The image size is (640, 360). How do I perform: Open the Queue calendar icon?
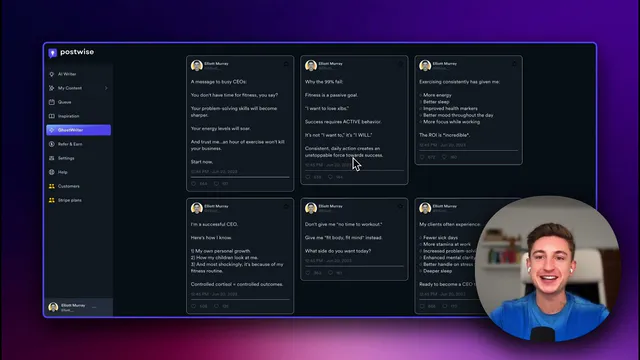coord(52,102)
